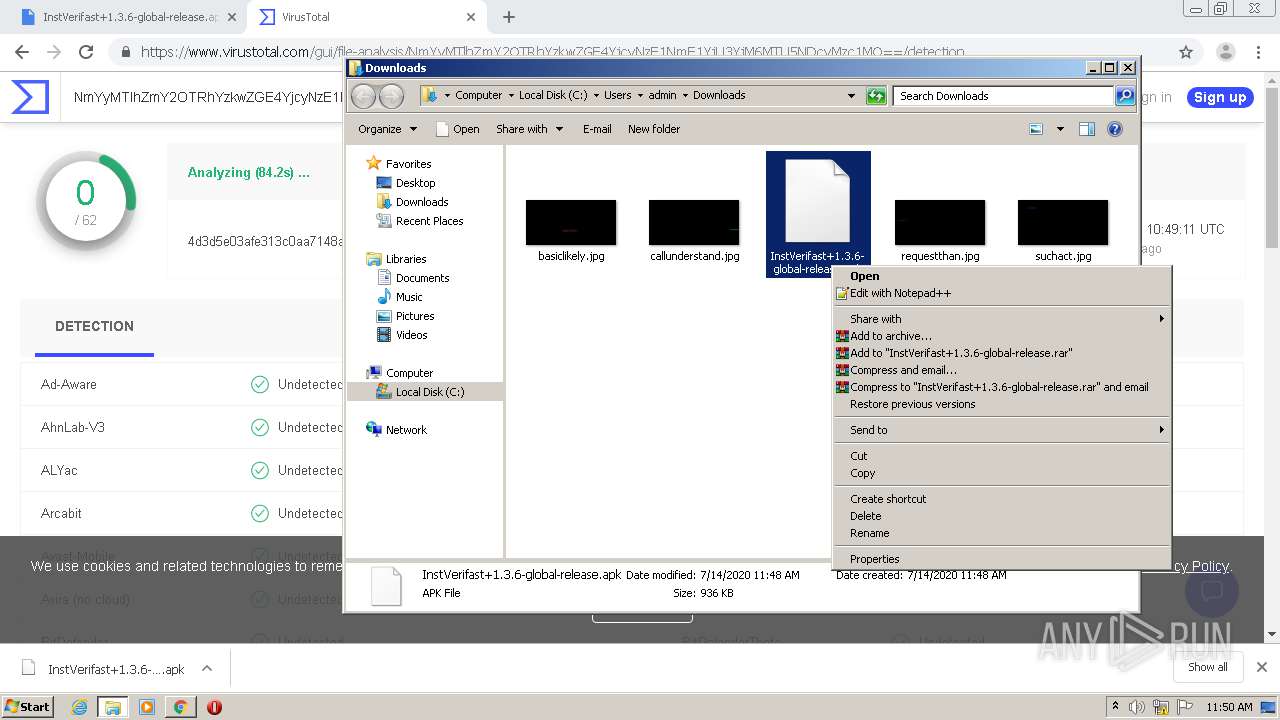The image size is (1280, 720).
Task: Click E-mail in the Explorer toolbar
Action: (597, 129)
